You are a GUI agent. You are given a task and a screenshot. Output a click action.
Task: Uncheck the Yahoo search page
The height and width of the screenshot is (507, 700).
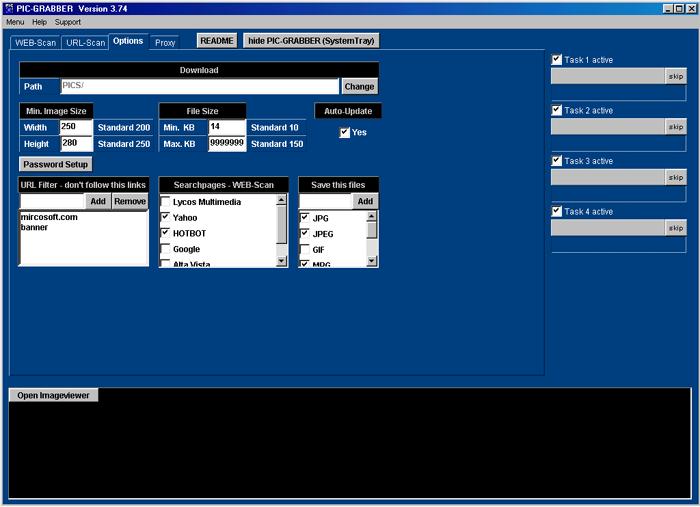click(165, 217)
